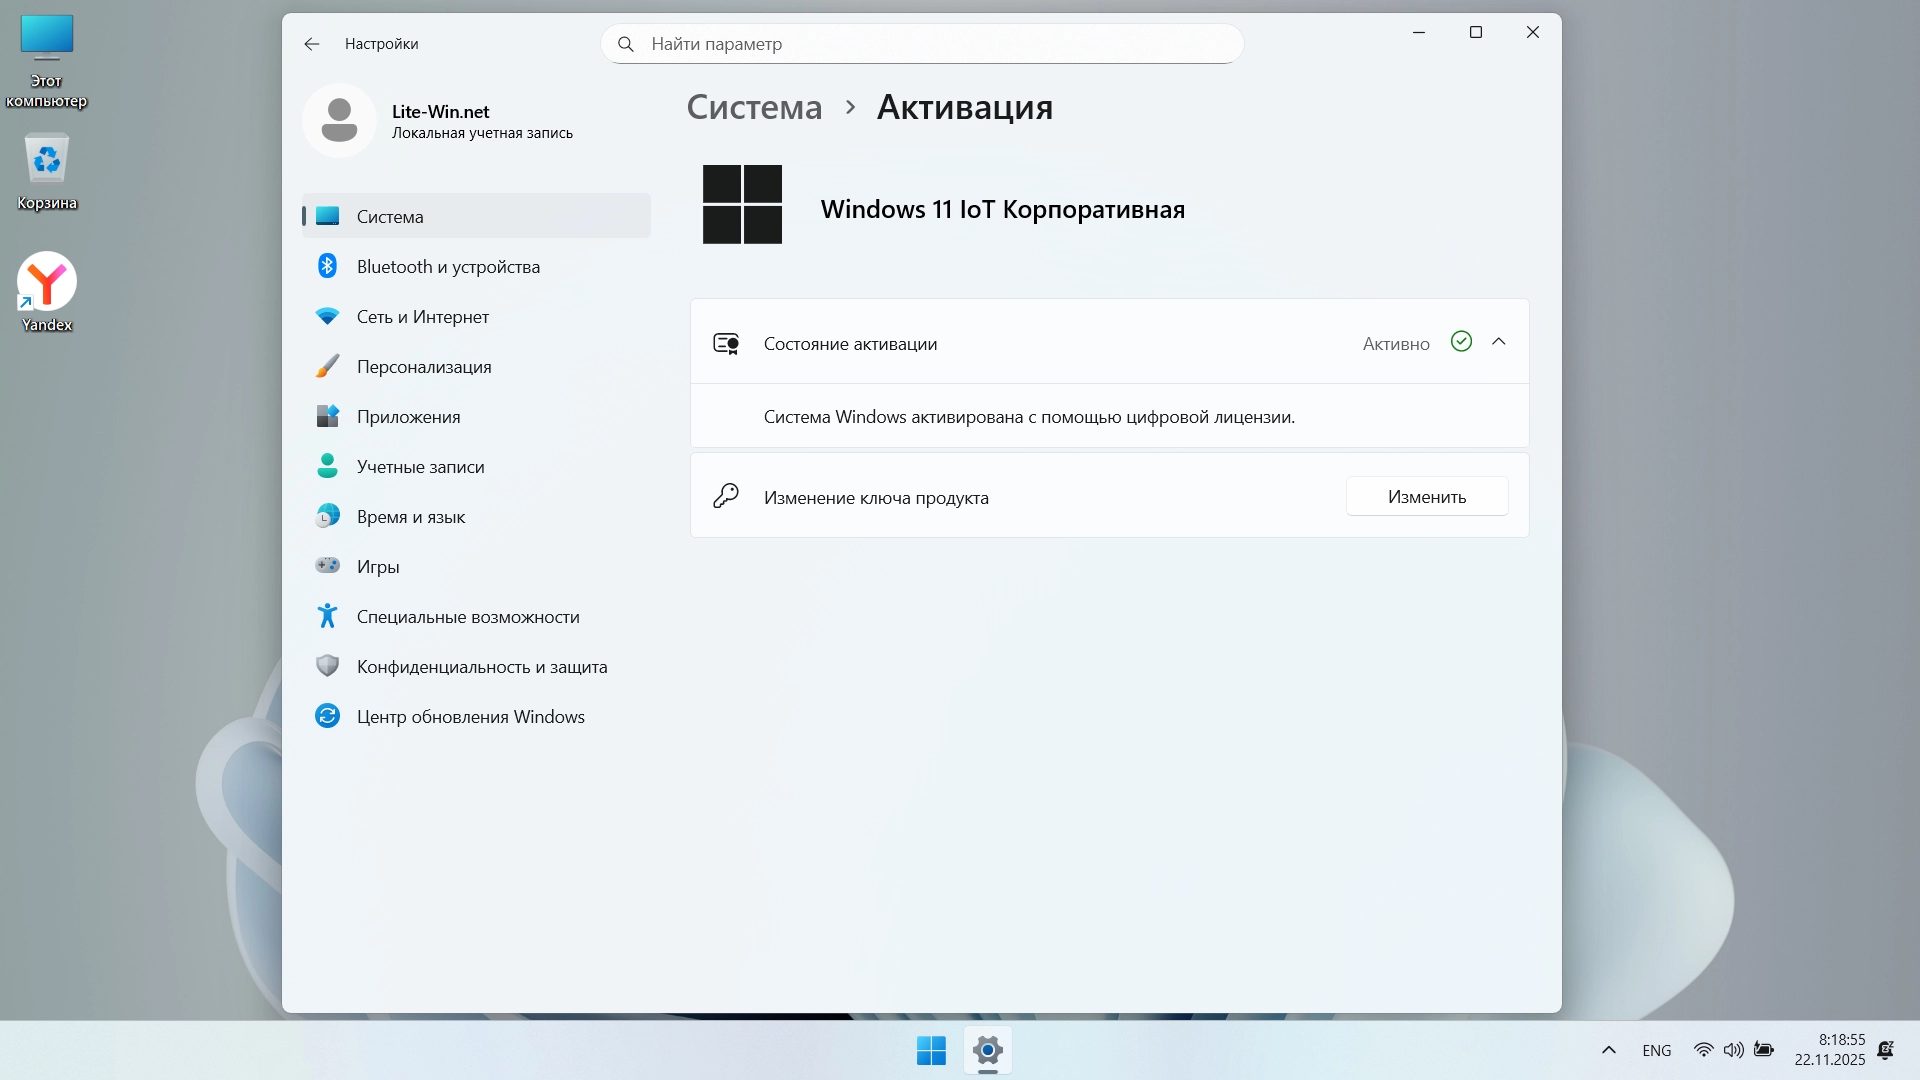Click the Lite-Win.net account avatar
Viewport: 1920px width, 1080px height.
tap(340, 121)
